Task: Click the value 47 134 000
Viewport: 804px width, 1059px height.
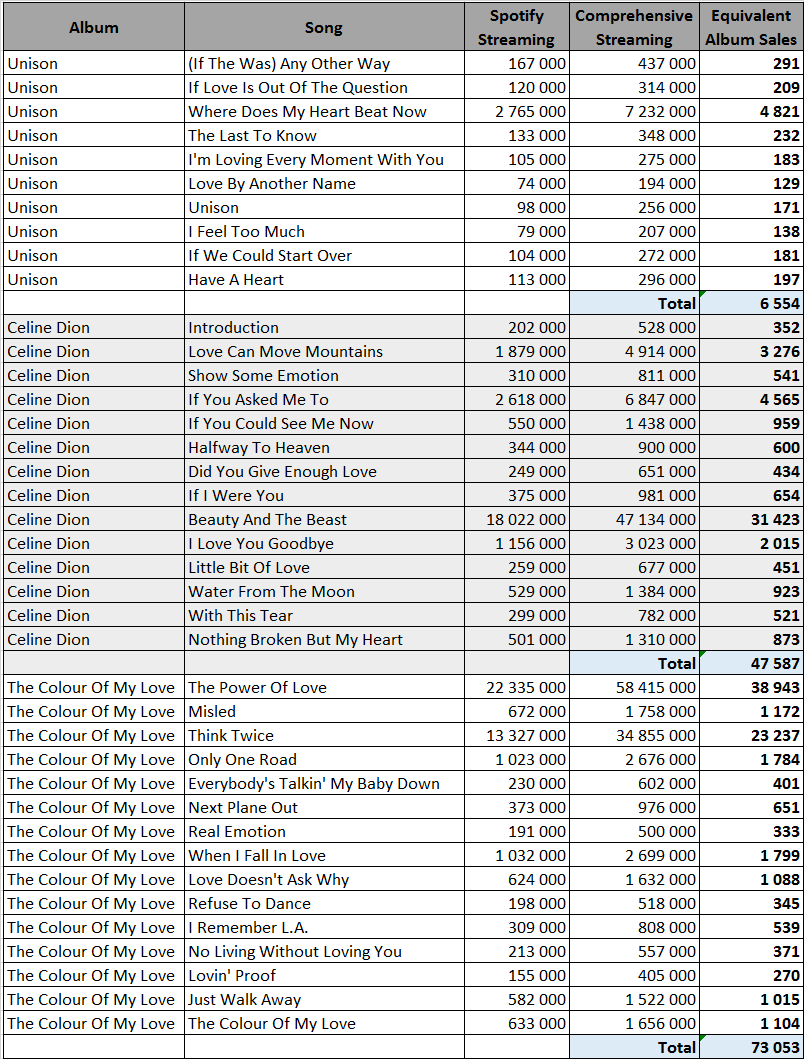Action: 634,519
